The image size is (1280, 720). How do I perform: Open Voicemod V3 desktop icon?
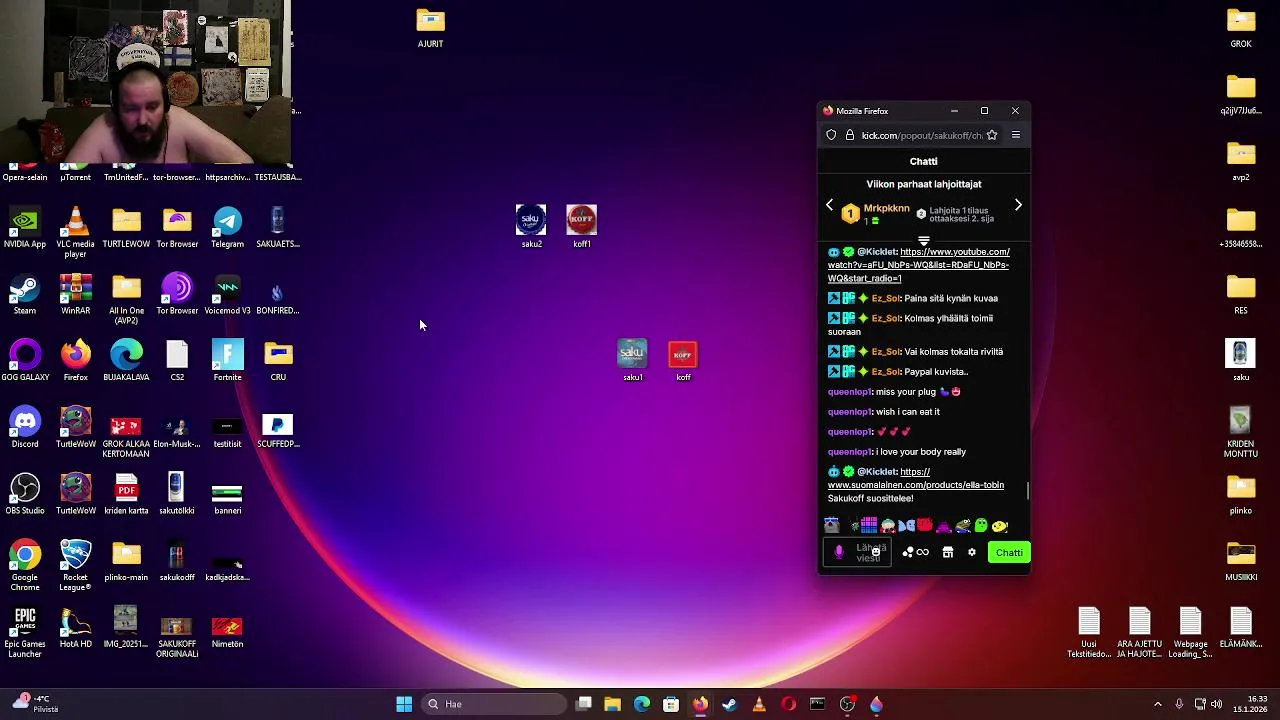(227, 294)
